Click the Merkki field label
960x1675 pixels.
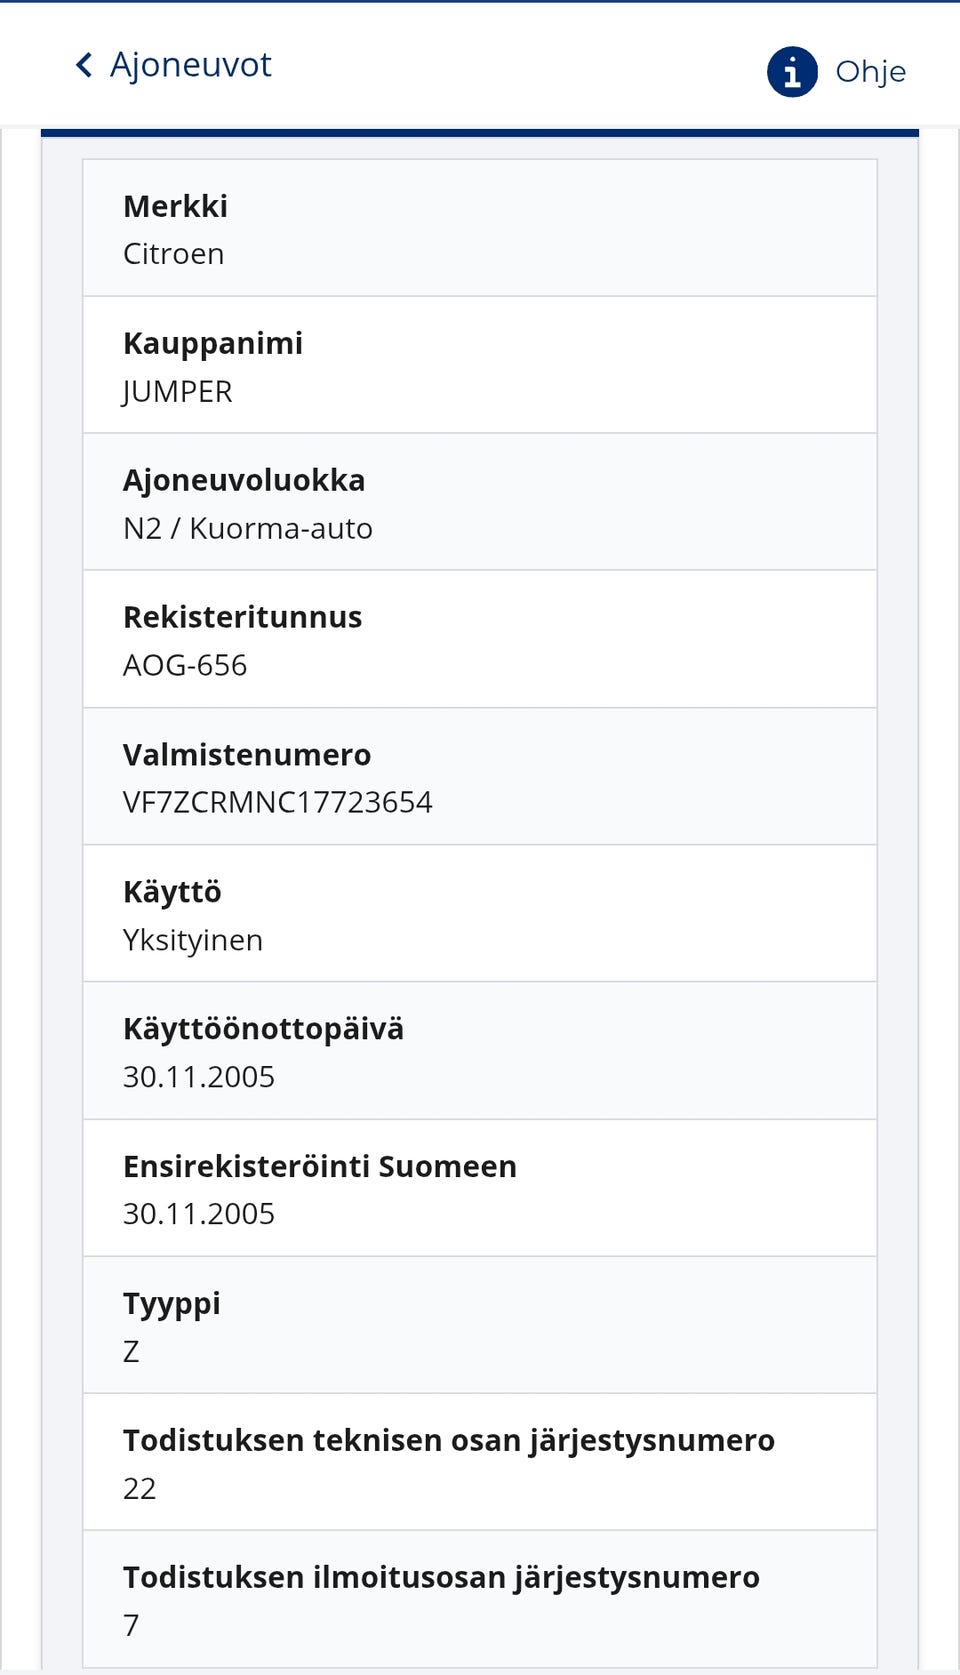click(x=175, y=206)
